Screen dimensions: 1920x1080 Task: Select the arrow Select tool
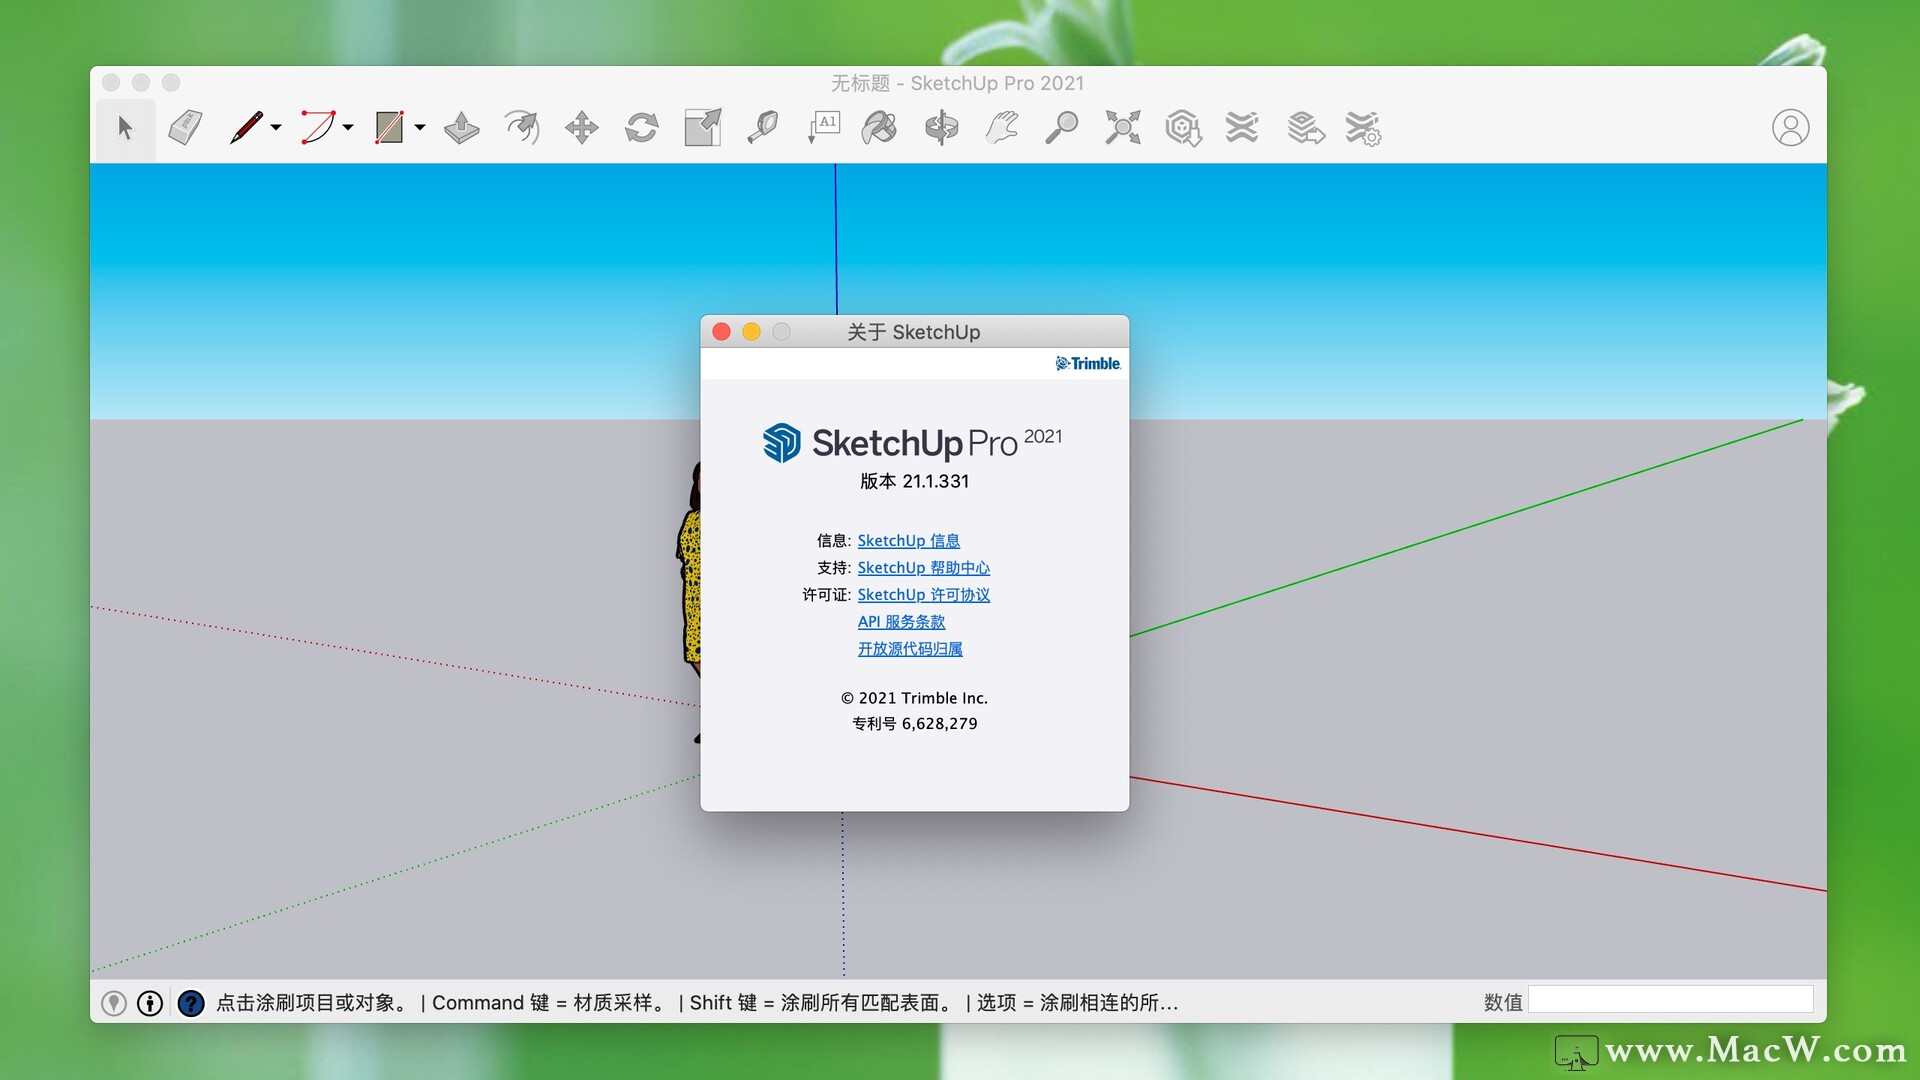coord(125,128)
